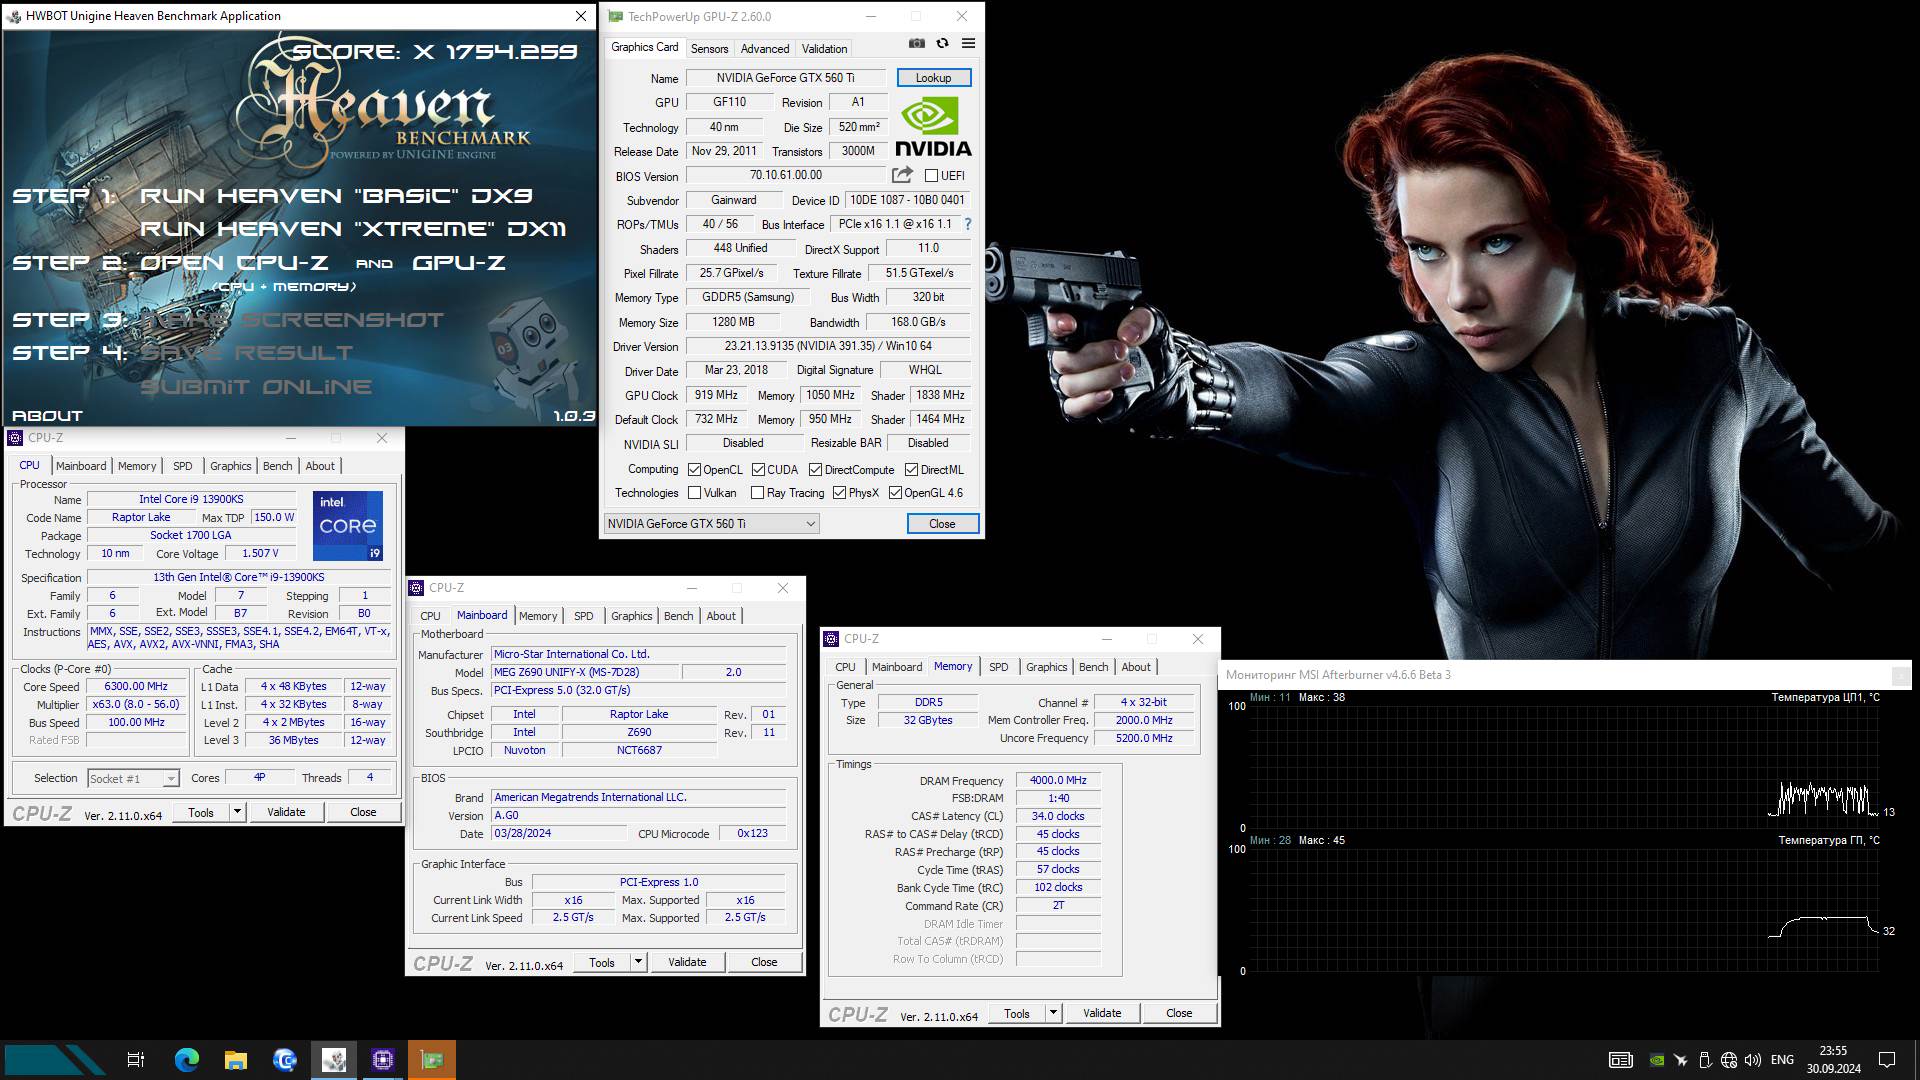Toggle the PhysX checkbox
Screen dimensions: 1920x1080
839,493
